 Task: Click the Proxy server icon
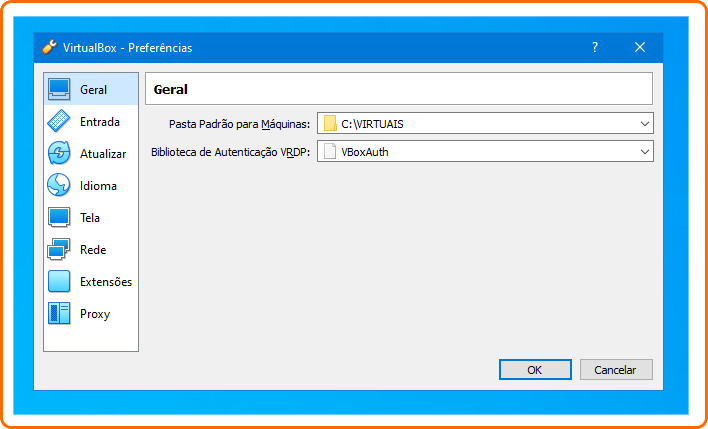tap(59, 313)
